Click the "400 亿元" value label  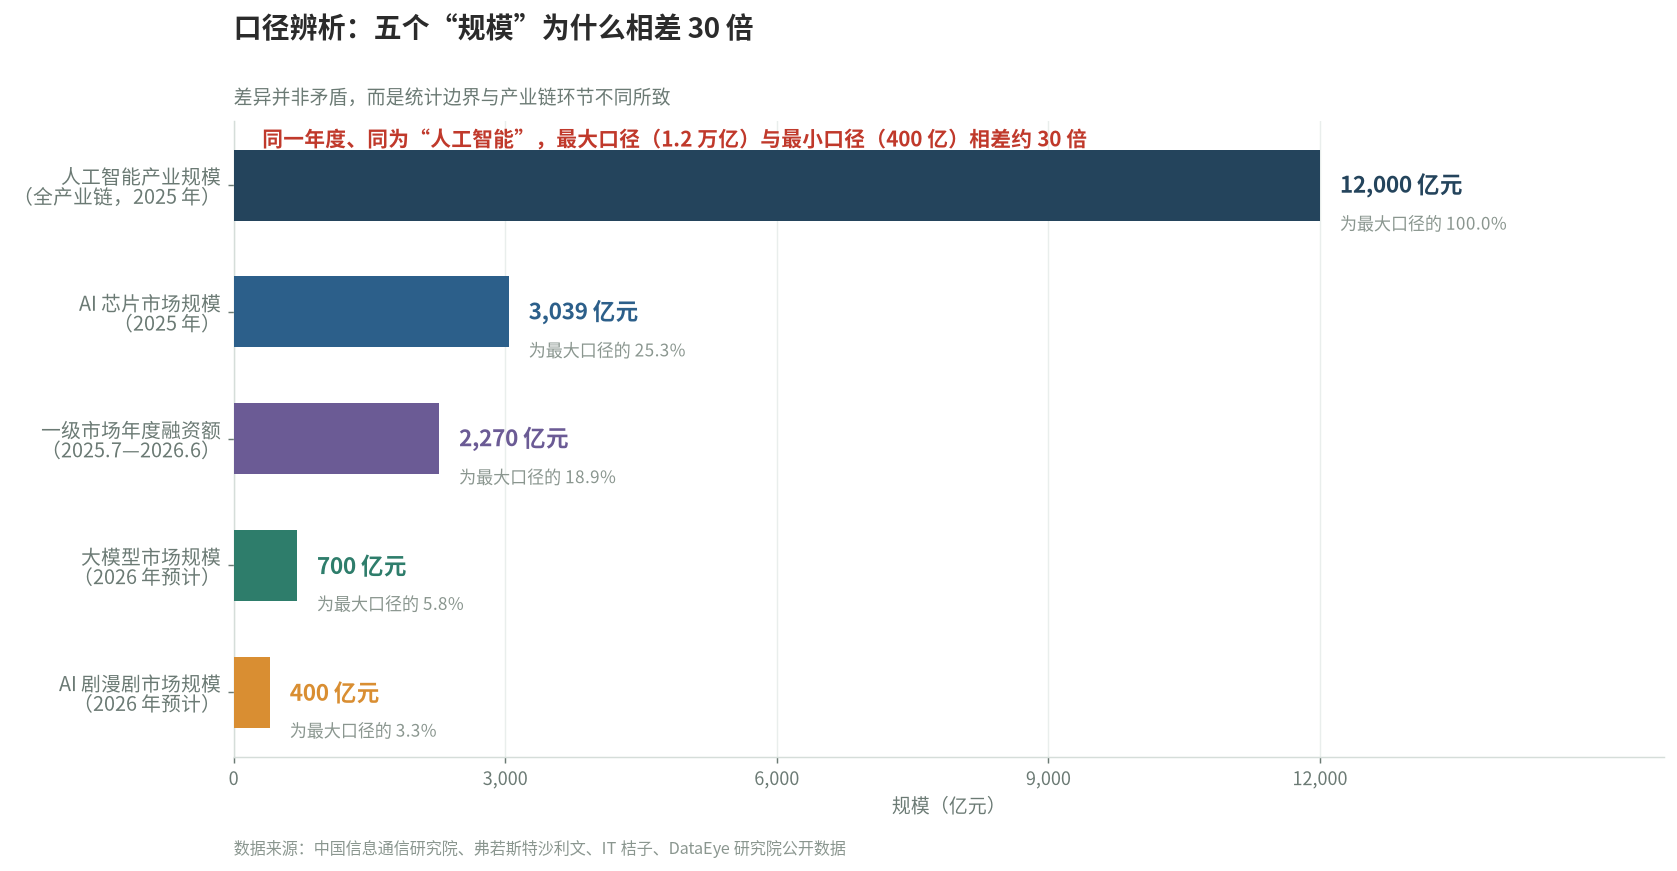[334, 693]
